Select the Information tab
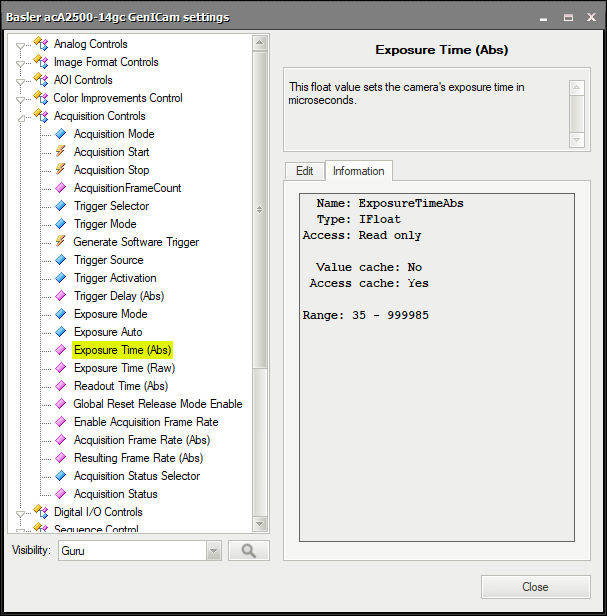 358,171
